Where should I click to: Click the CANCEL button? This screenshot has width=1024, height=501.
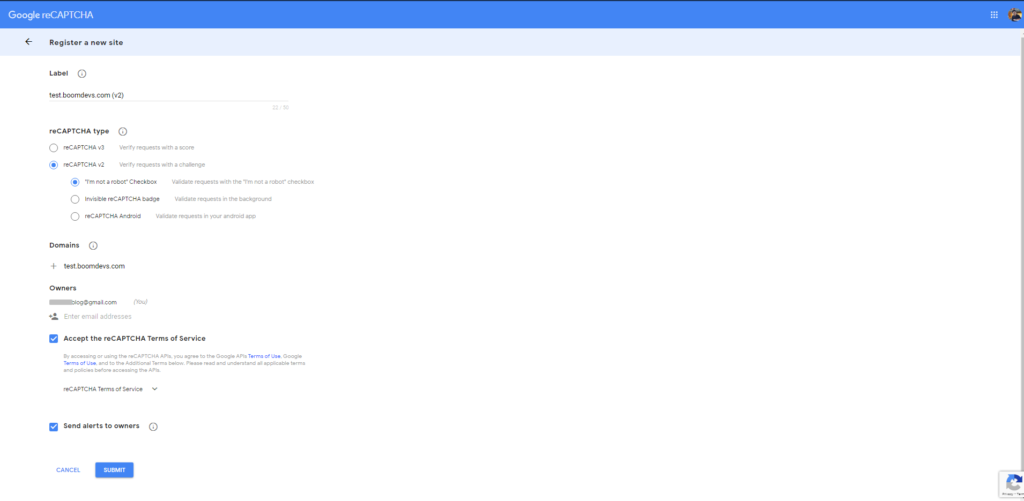(68, 470)
